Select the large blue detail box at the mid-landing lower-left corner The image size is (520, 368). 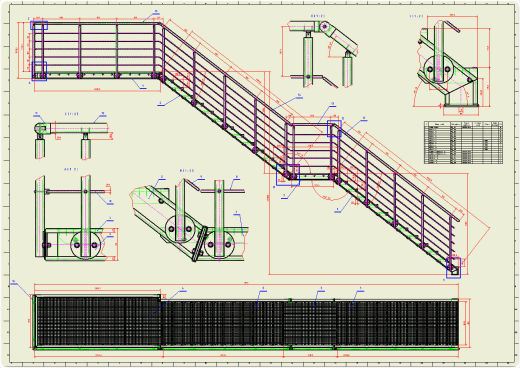pyautogui.click(x=288, y=175)
